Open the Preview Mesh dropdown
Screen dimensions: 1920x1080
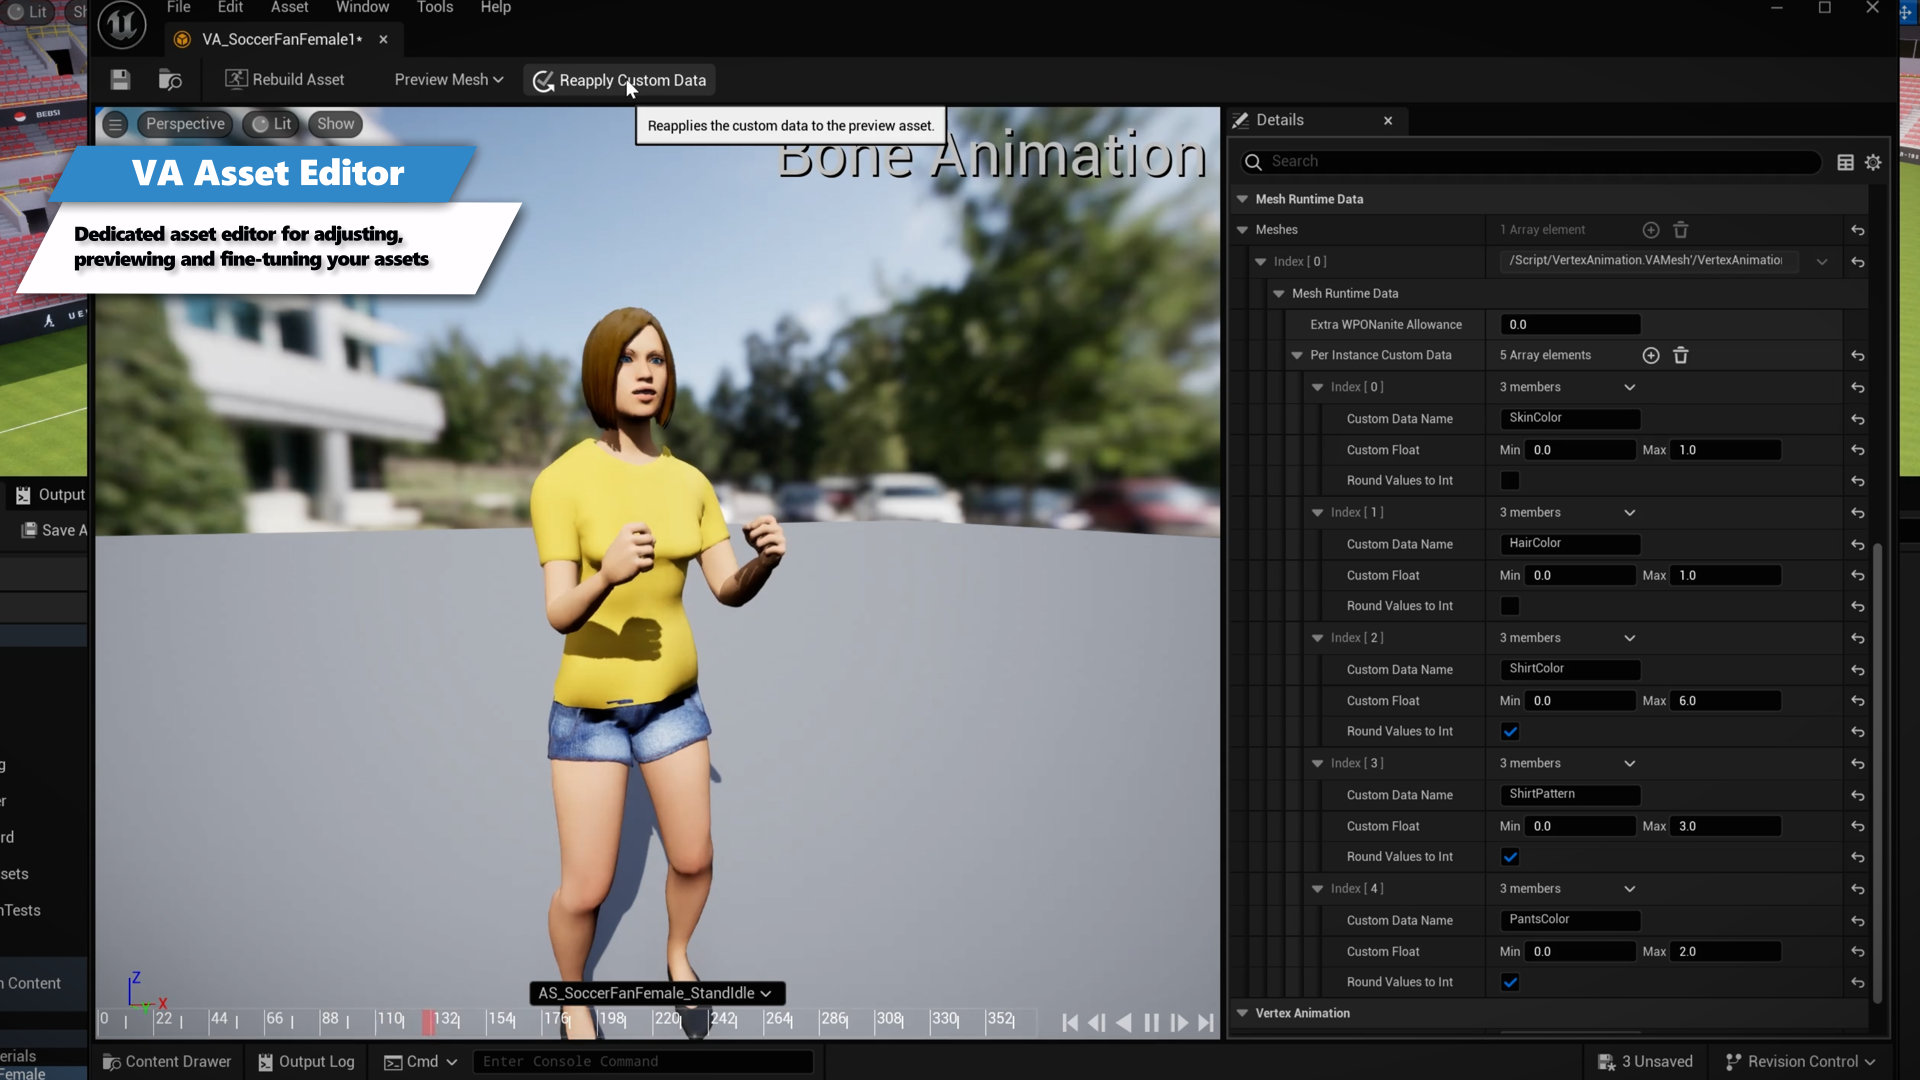(447, 79)
